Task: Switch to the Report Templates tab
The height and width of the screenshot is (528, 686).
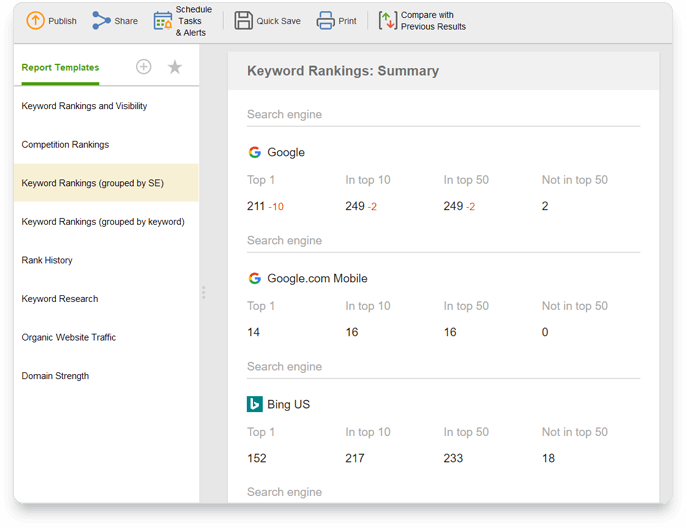Action: tap(60, 67)
